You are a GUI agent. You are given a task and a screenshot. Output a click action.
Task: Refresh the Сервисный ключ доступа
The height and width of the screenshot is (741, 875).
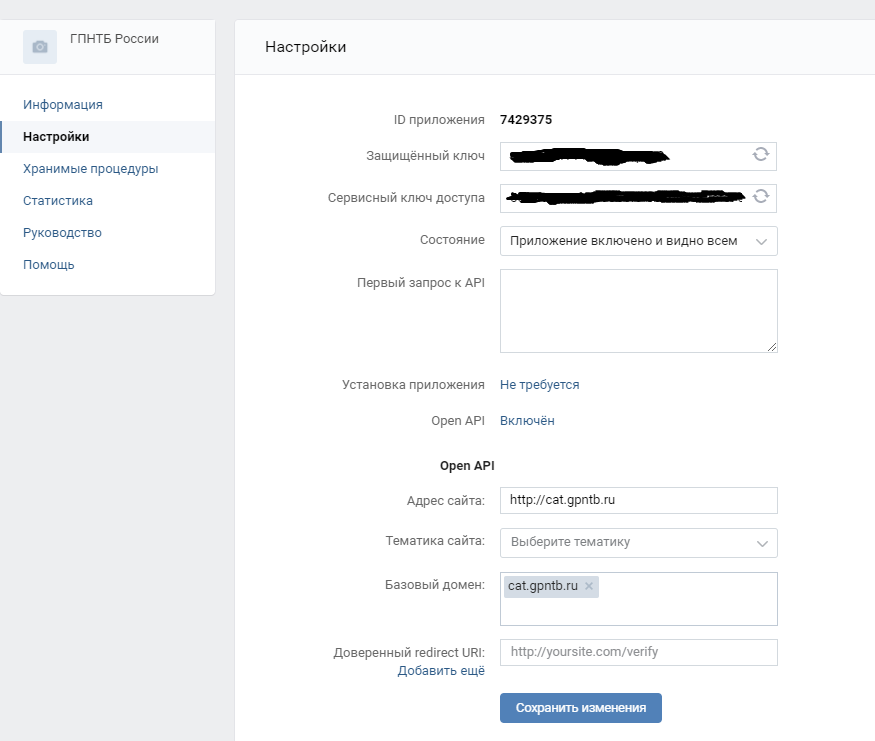(x=761, y=197)
